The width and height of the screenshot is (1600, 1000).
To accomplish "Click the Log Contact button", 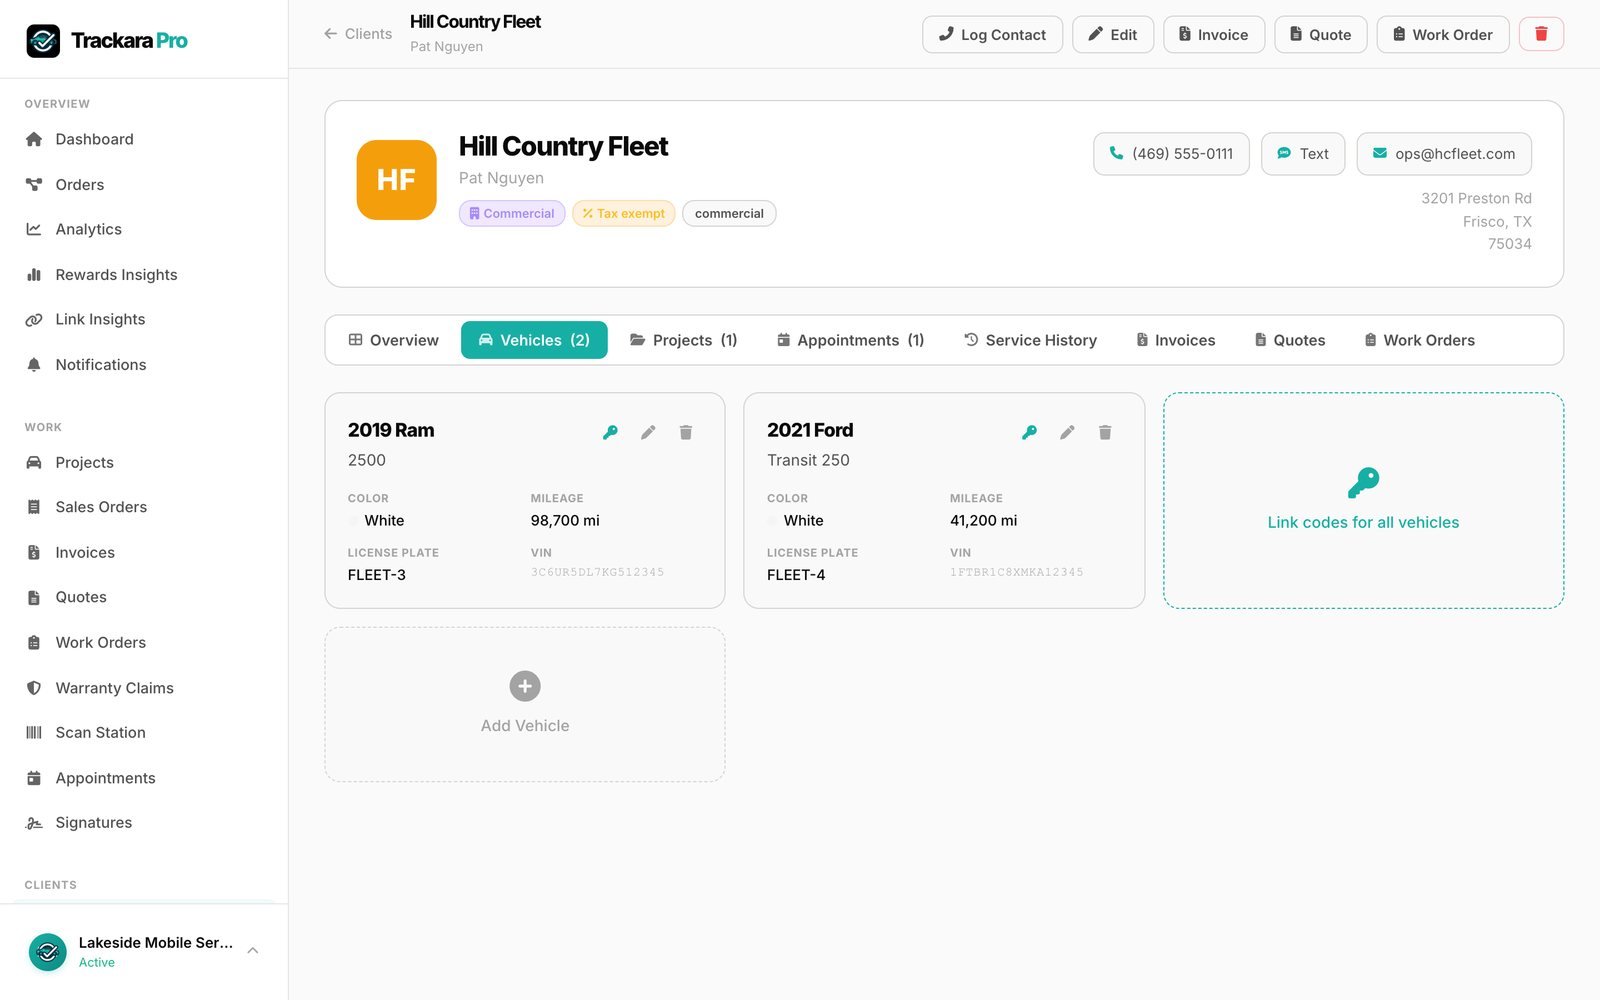I will [x=992, y=34].
